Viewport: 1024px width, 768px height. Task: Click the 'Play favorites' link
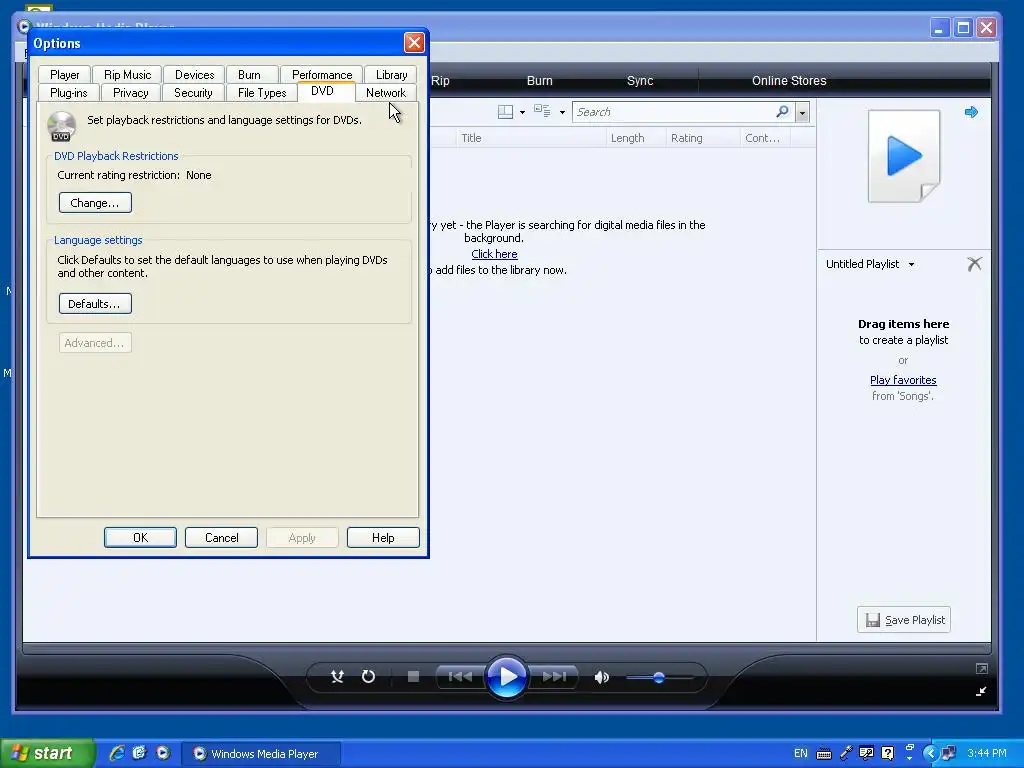tap(903, 380)
